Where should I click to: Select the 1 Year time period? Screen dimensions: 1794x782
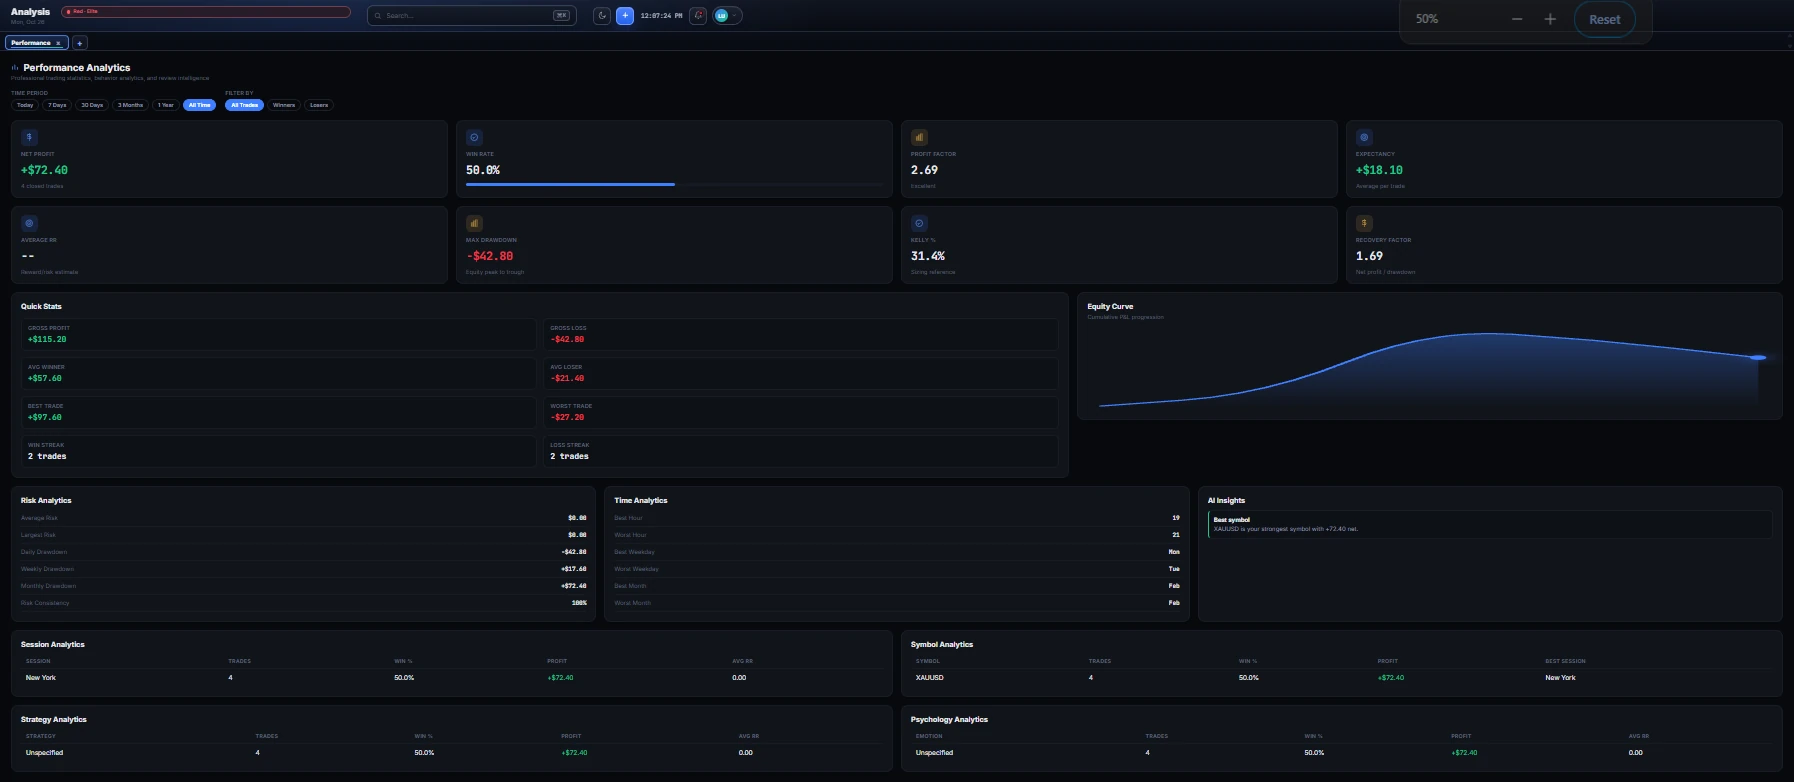point(166,105)
